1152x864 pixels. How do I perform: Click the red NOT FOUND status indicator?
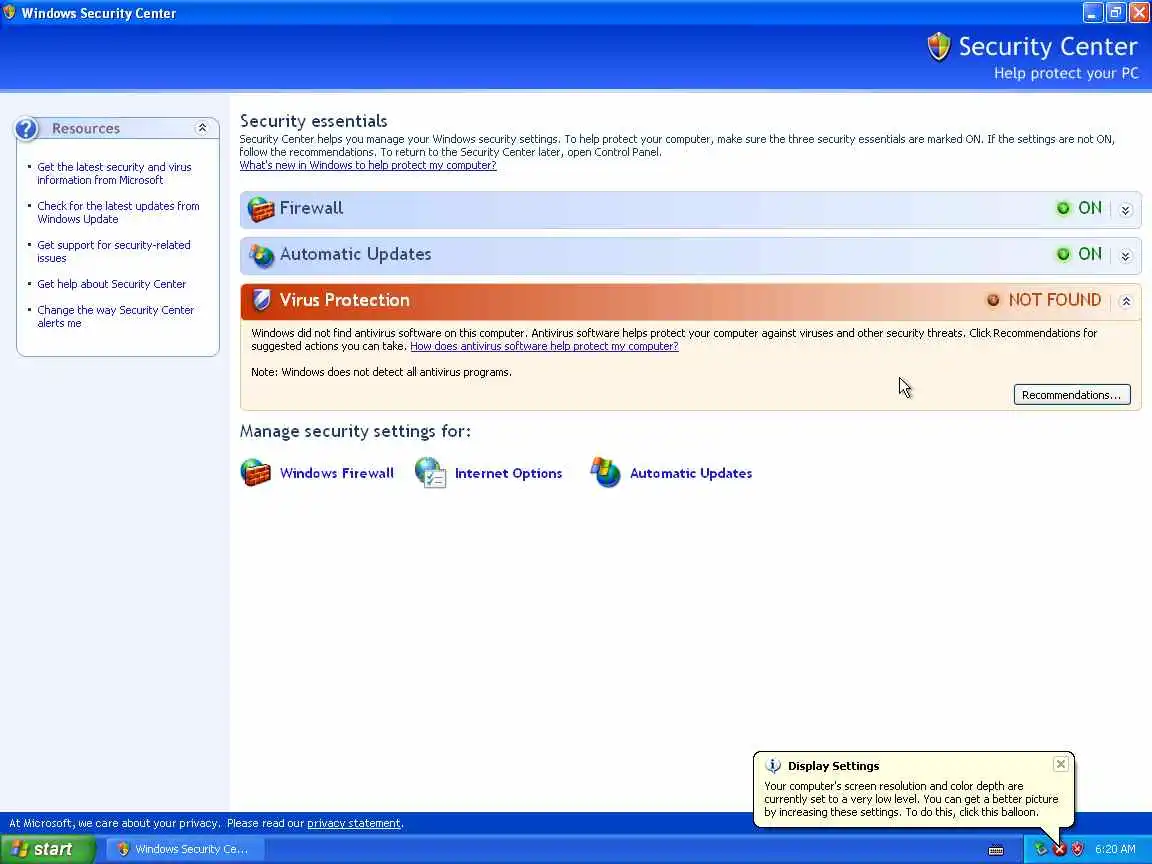click(x=993, y=300)
